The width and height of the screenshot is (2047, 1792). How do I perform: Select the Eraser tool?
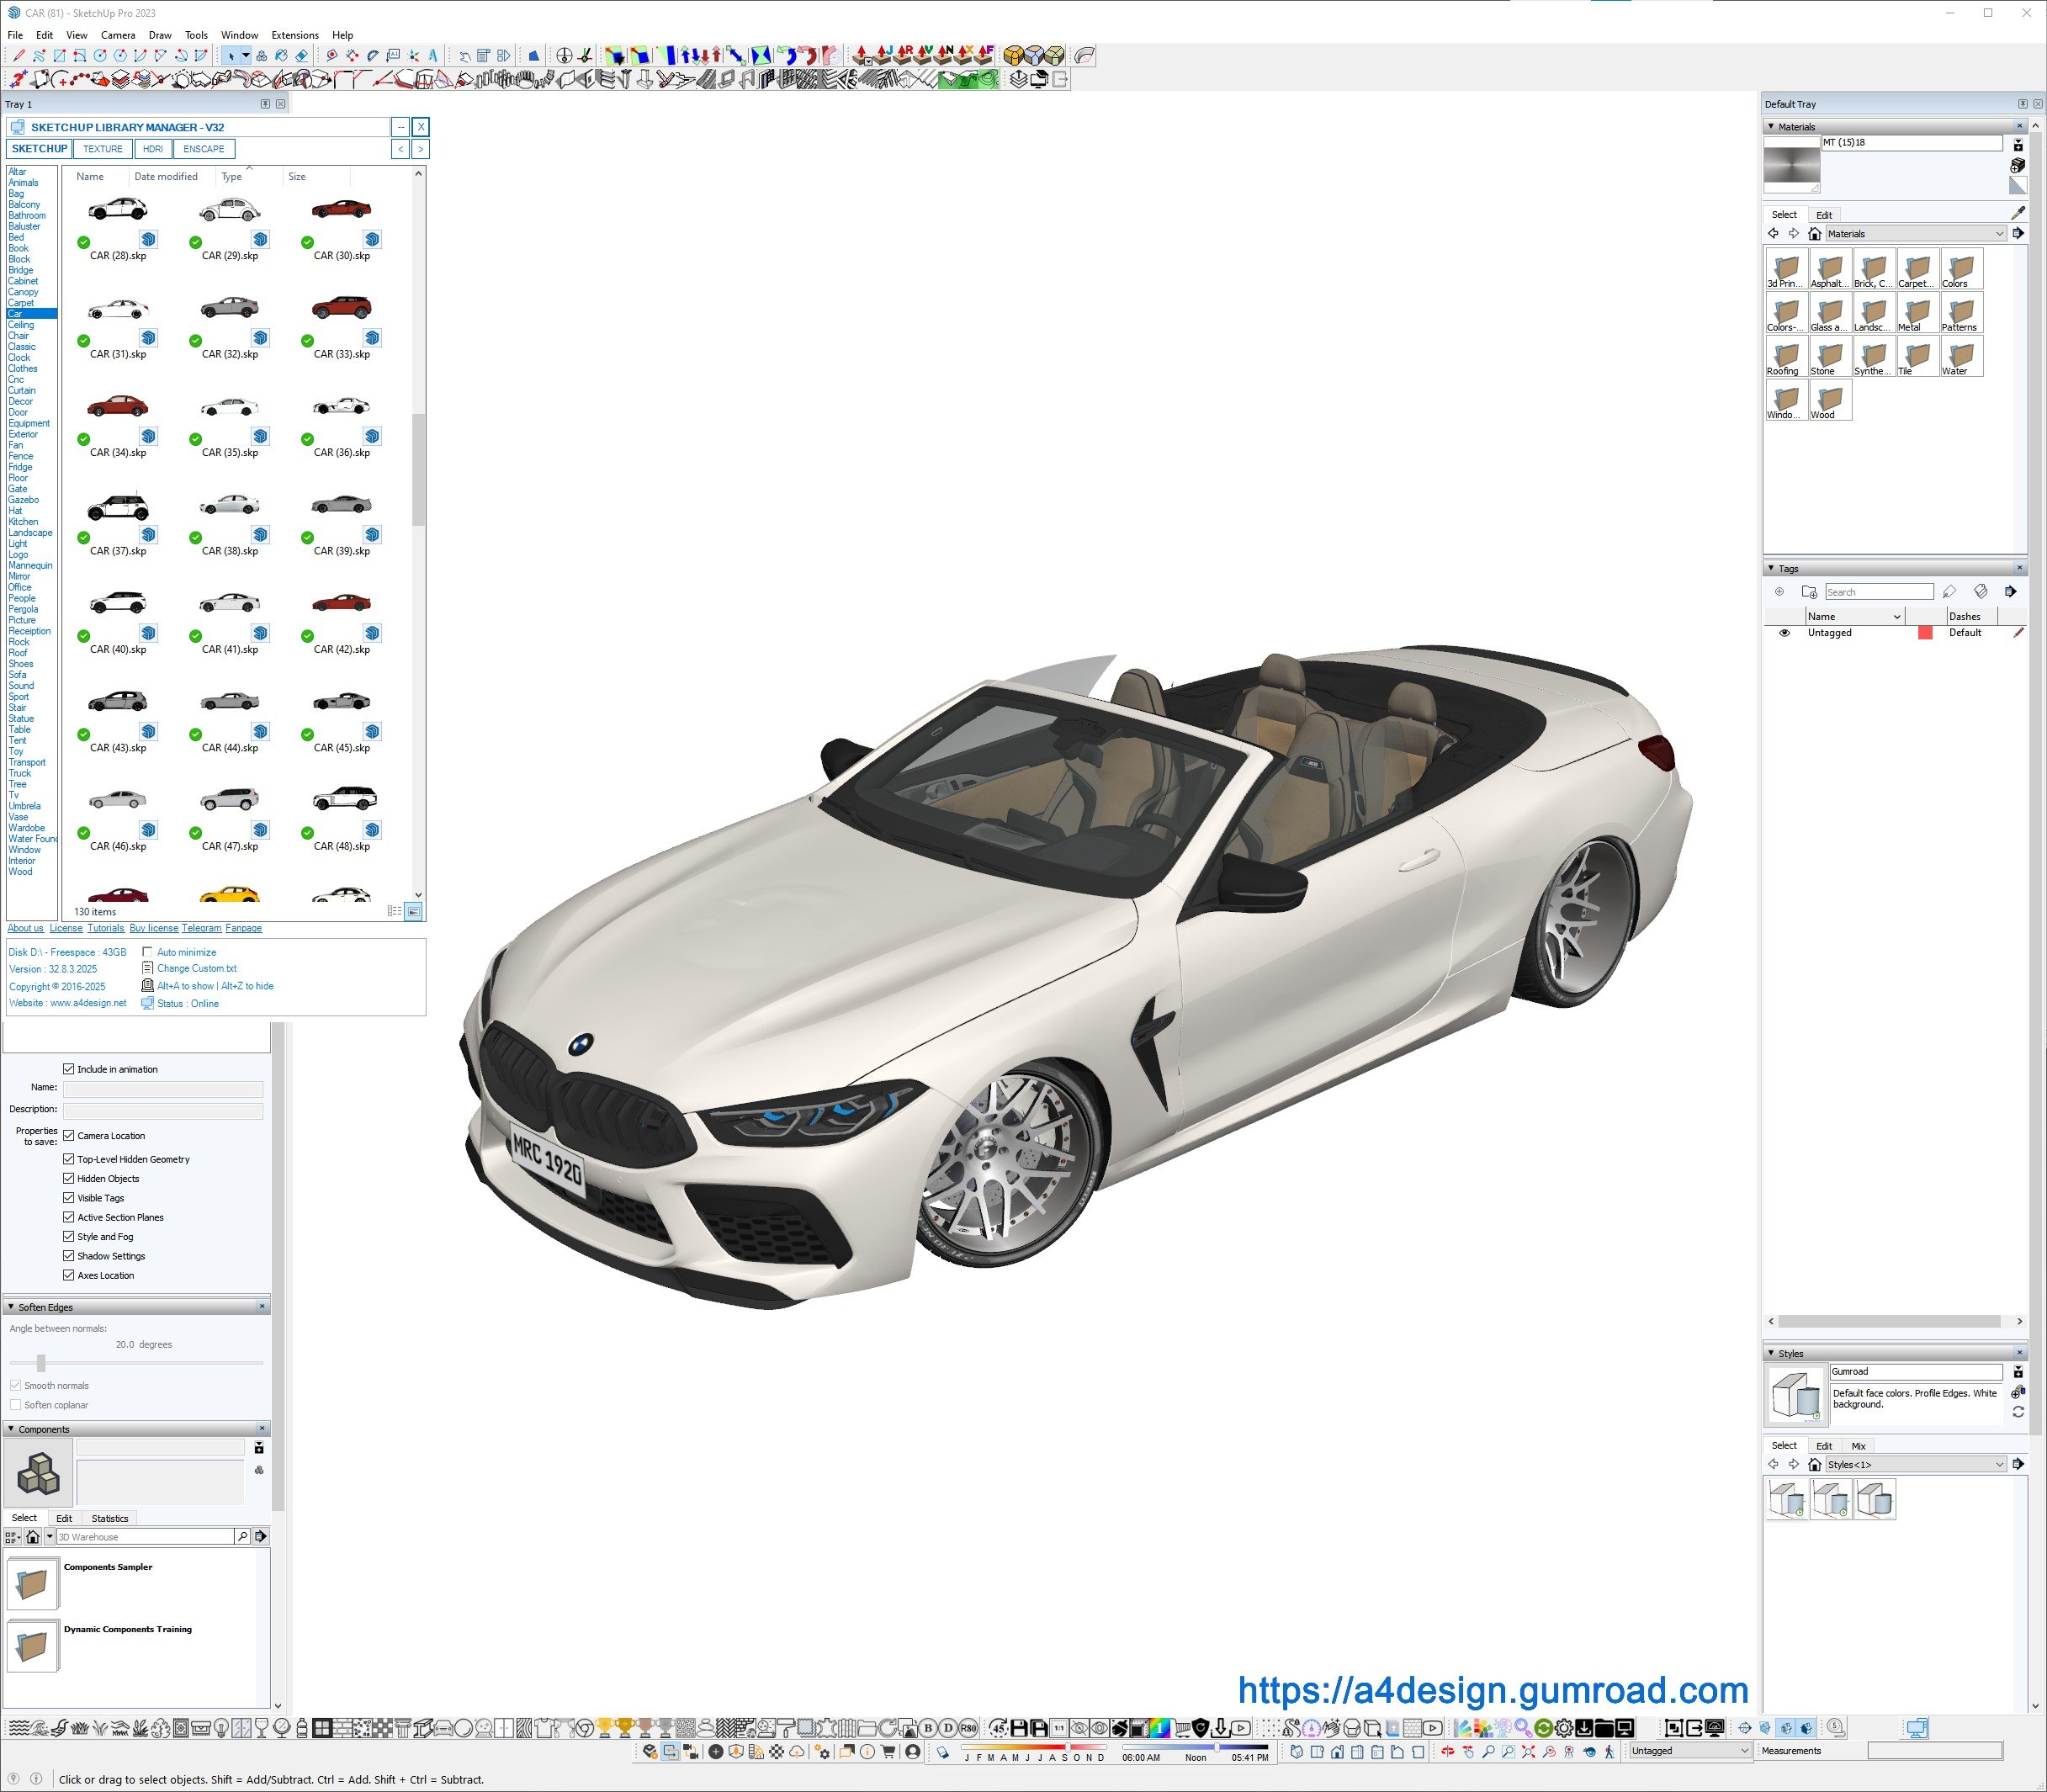click(x=302, y=56)
